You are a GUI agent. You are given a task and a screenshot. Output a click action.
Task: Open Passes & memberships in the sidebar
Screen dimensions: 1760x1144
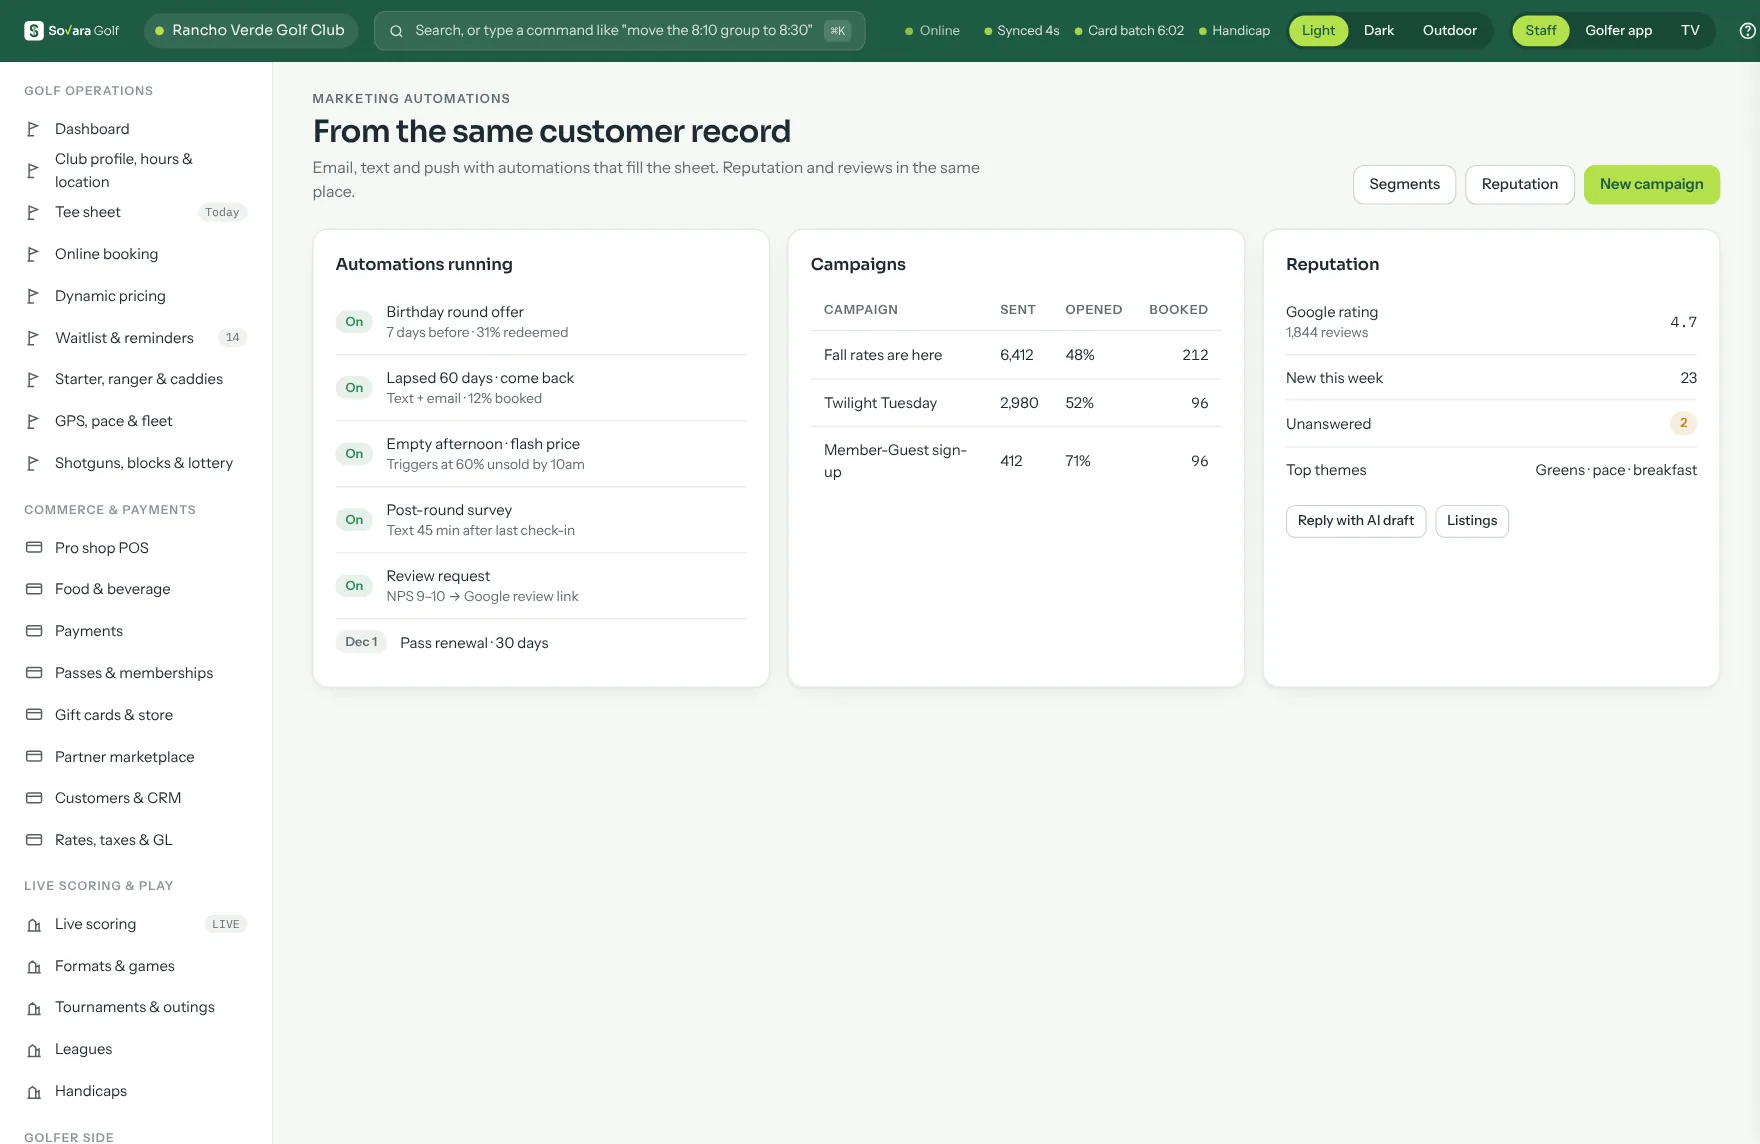point(136,673)
